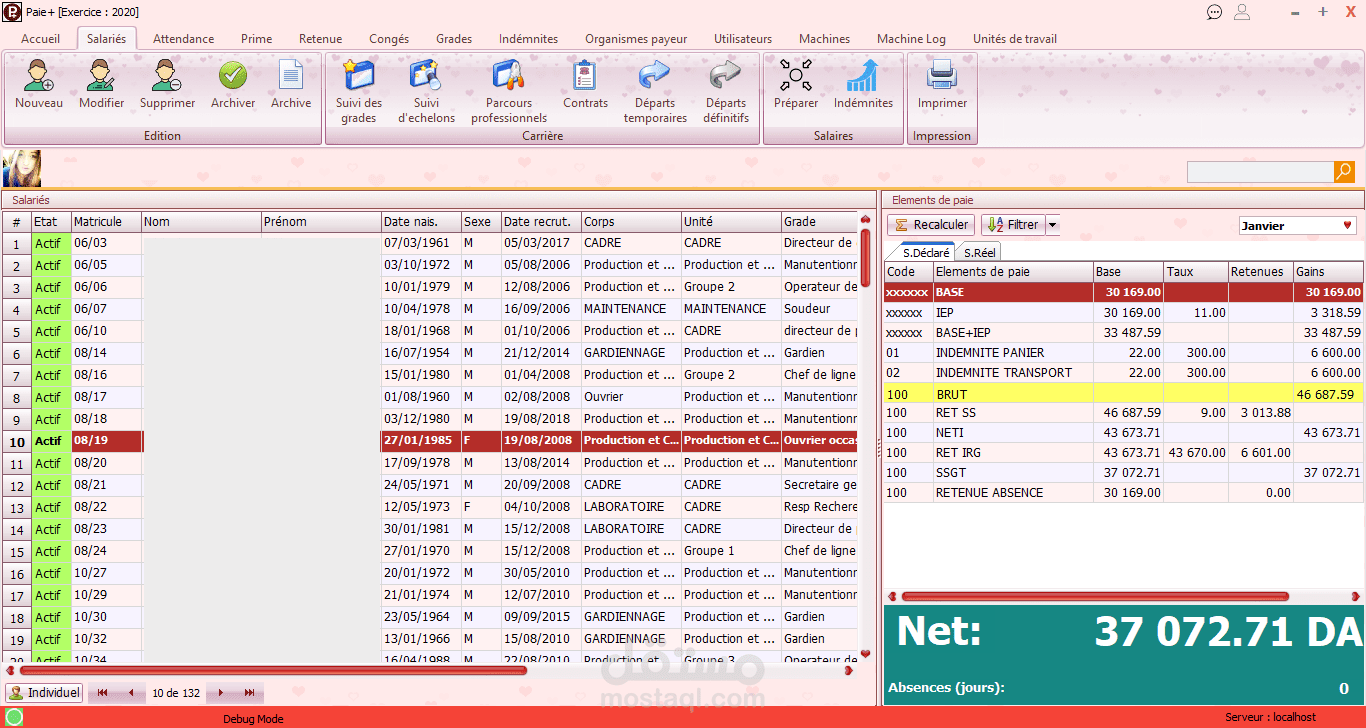Click the Individuel button
This screenshot has height=728, width=1366.
(x=44, y=692)
